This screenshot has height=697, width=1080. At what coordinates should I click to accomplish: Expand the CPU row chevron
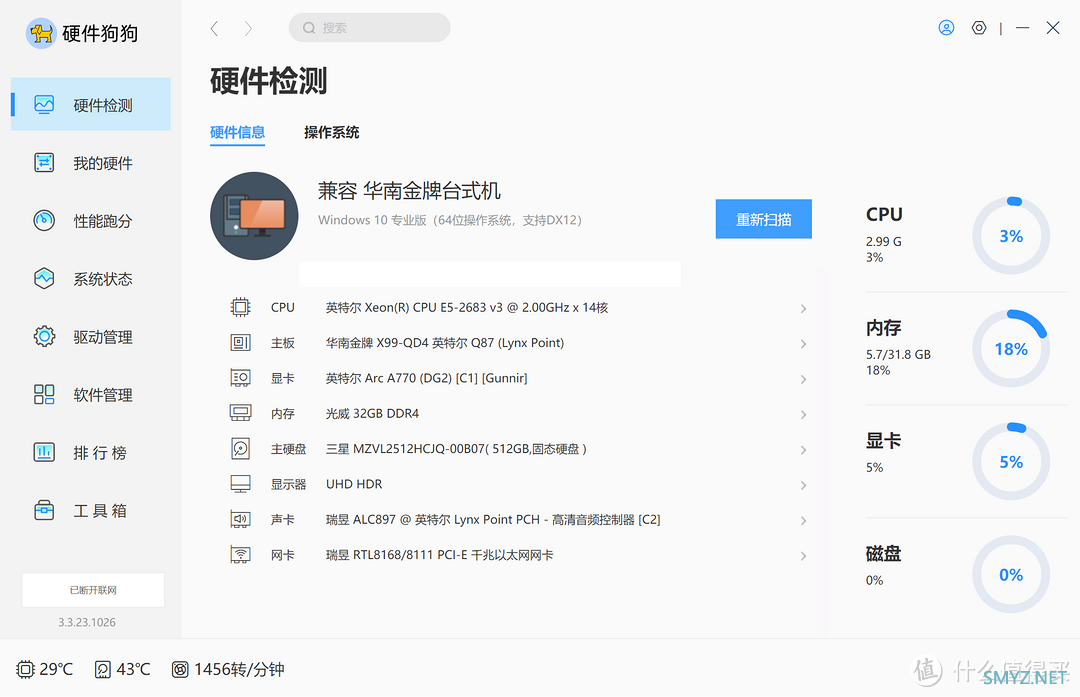tap(803, 308)
